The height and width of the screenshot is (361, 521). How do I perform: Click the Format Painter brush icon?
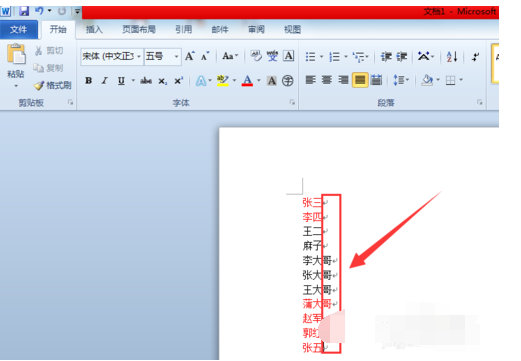pyautogui.click(x=39, y=86)
